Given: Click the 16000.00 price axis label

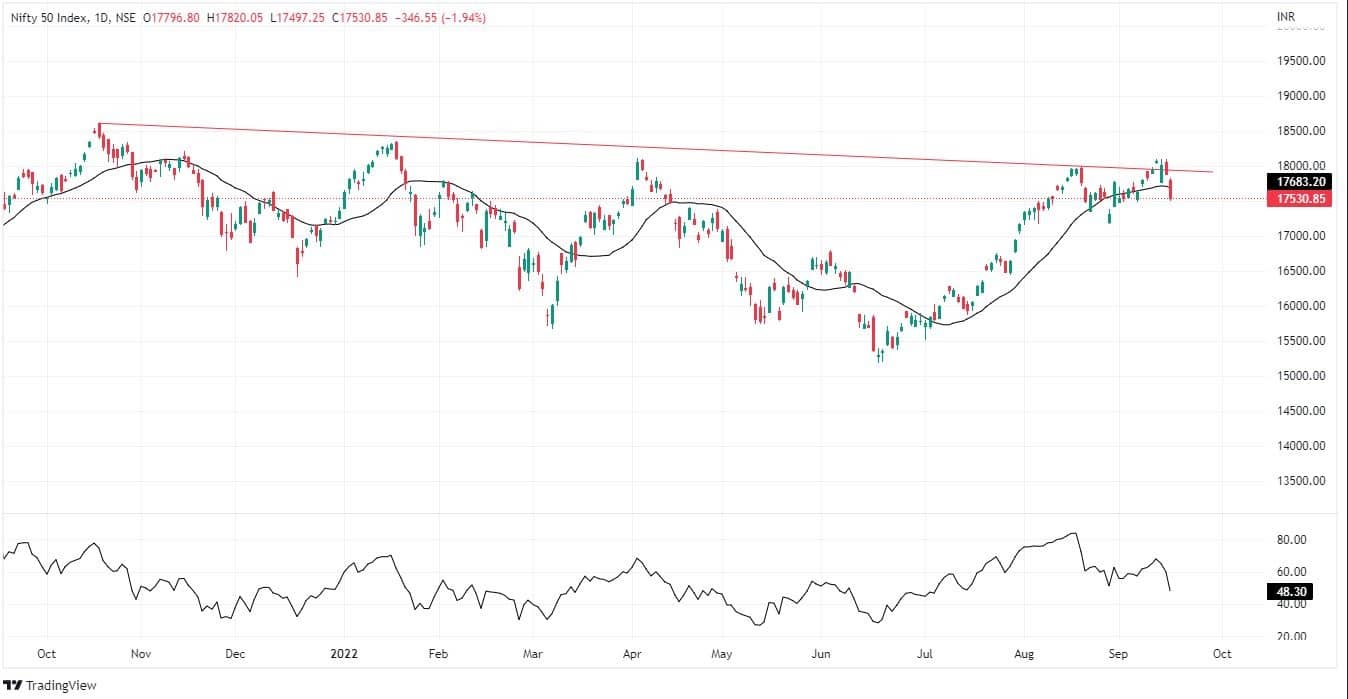Looking at the screenshot, I should tap(1303, 306).
